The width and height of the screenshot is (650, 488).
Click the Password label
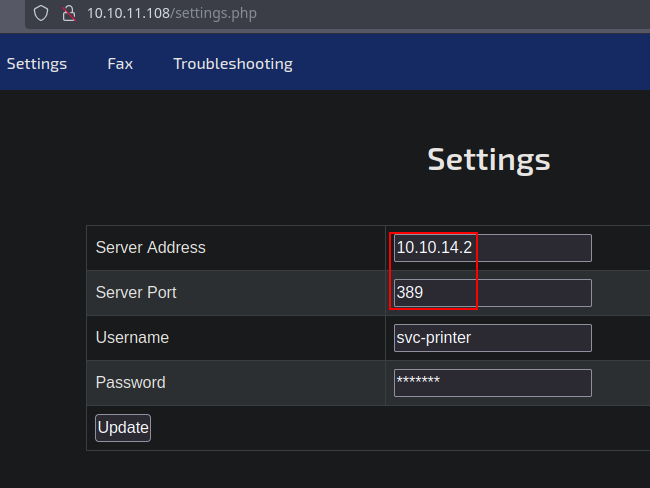(131, 382)
